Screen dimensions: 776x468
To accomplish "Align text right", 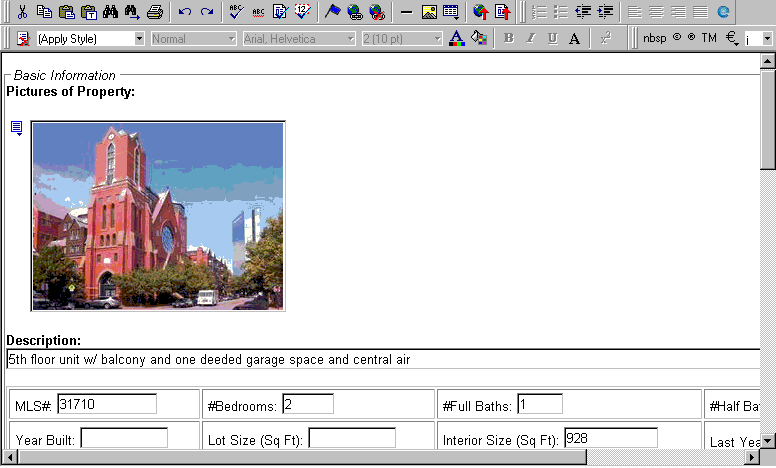I will [679, 11].
